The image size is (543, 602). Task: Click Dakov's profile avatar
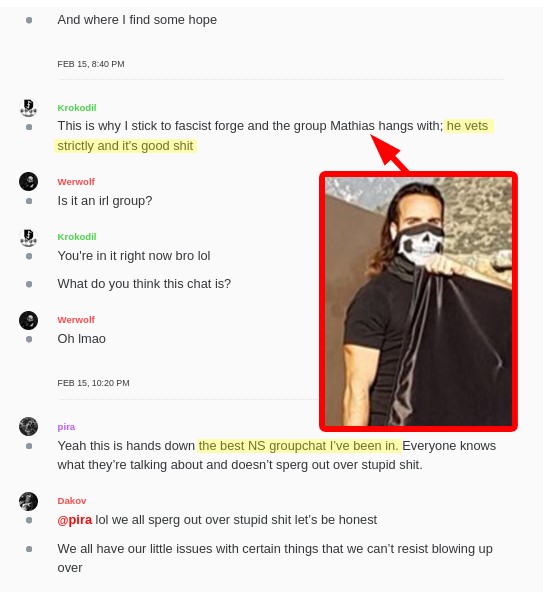point(28,501)
